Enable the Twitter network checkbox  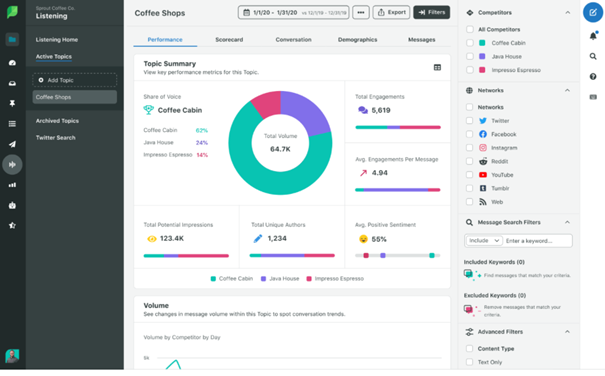point(470,121)
